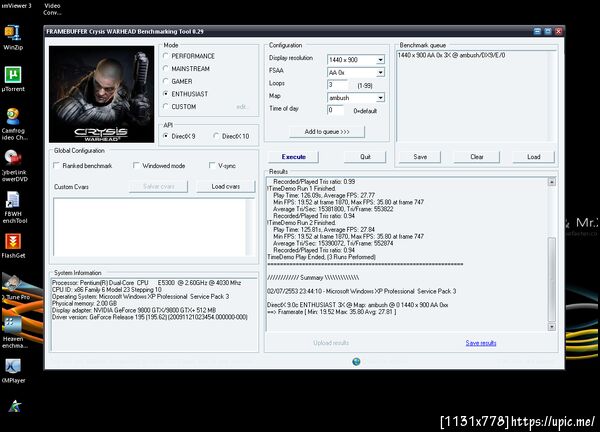Open the FBWH BenchTool desktop shortcut
Viewport: 600px width, 432px height.
point(15,207)
